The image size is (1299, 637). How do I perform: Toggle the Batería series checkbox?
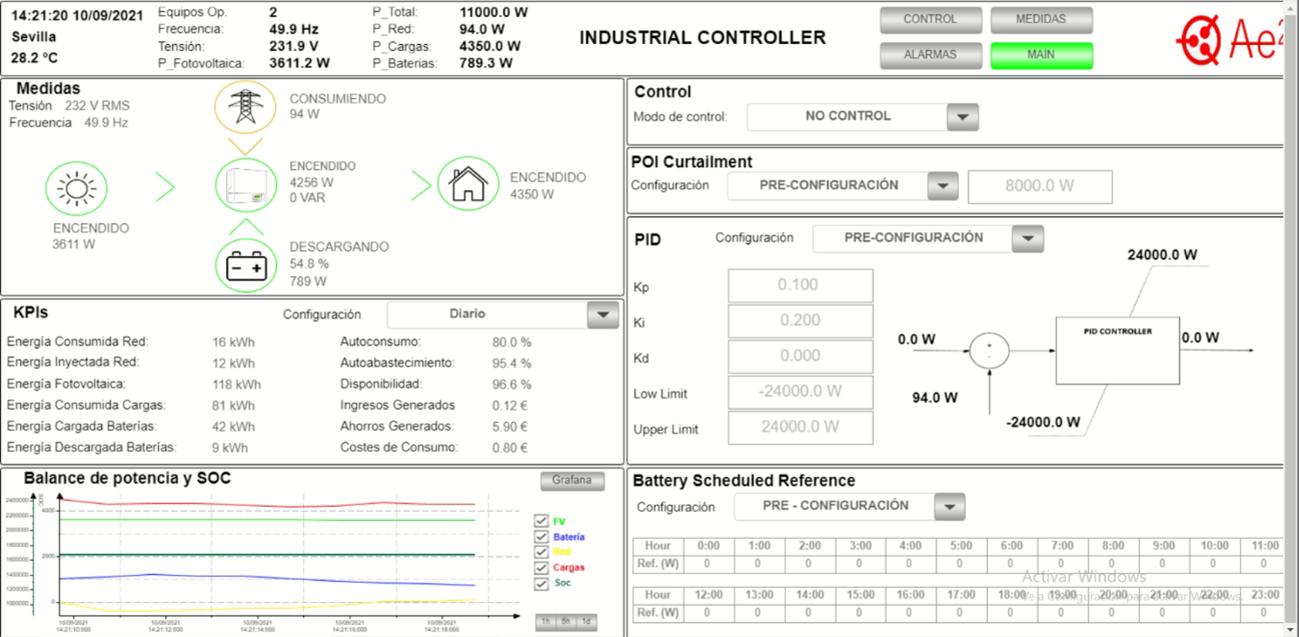(x=541, y=537)
